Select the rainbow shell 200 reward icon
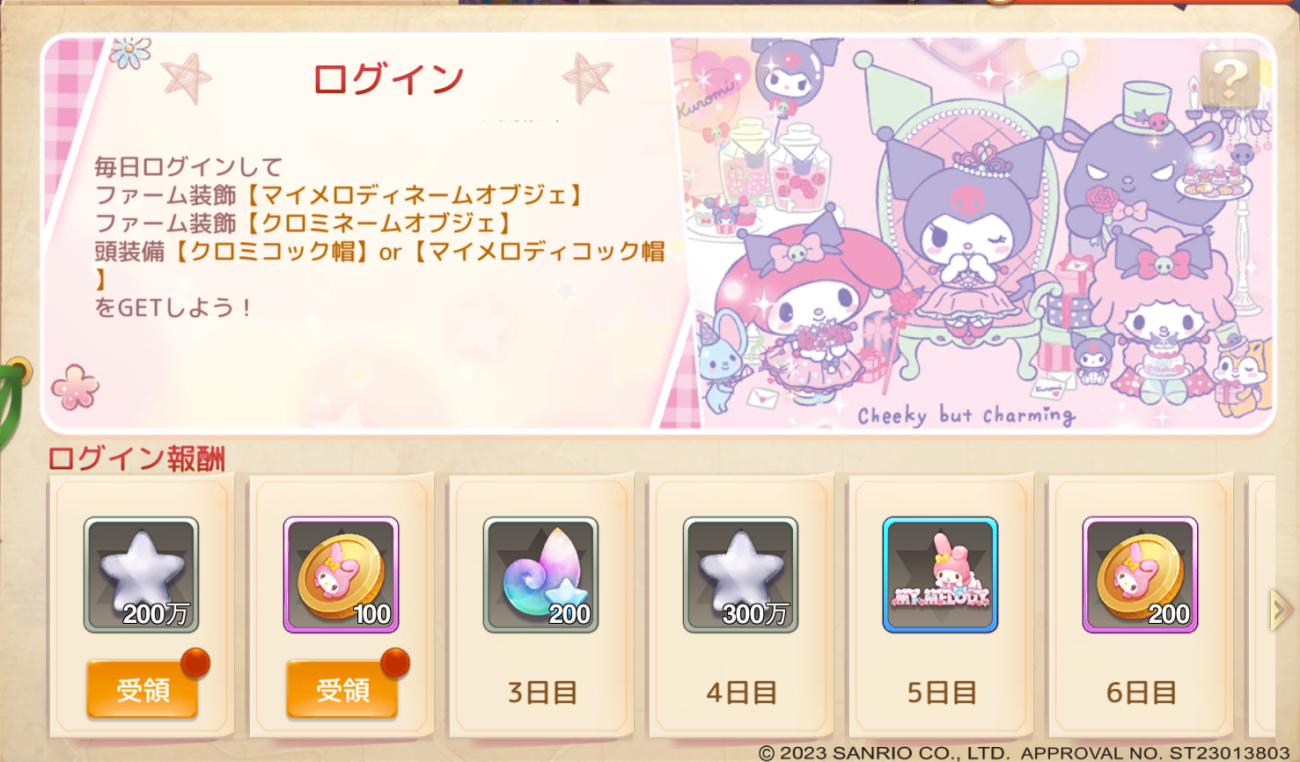The image size is (1300, 762). (x=541, y=574)
